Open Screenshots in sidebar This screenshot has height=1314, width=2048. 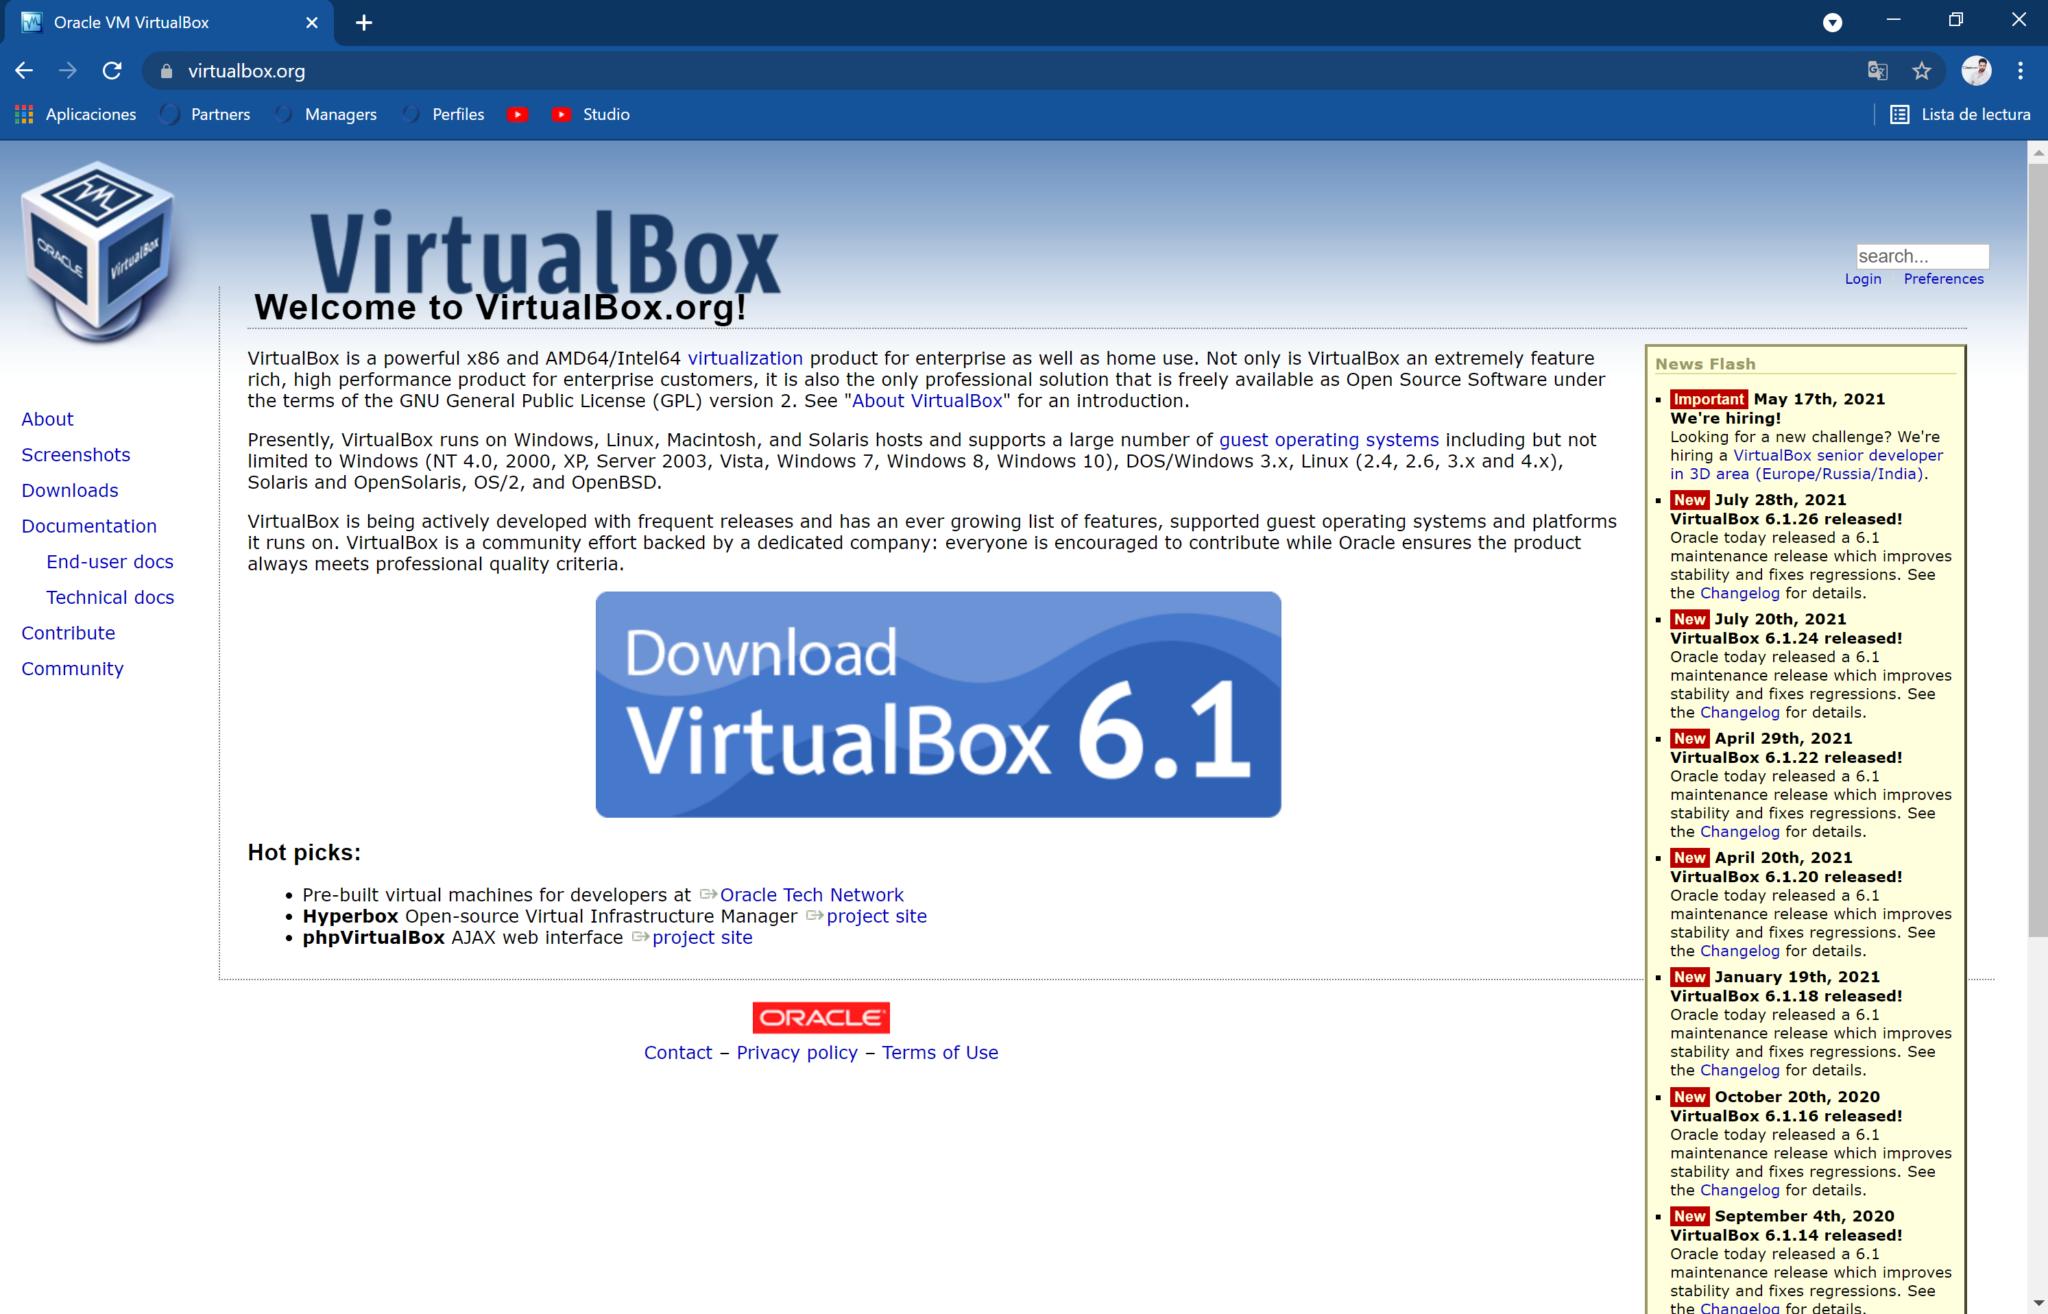(x=76, y=455)
